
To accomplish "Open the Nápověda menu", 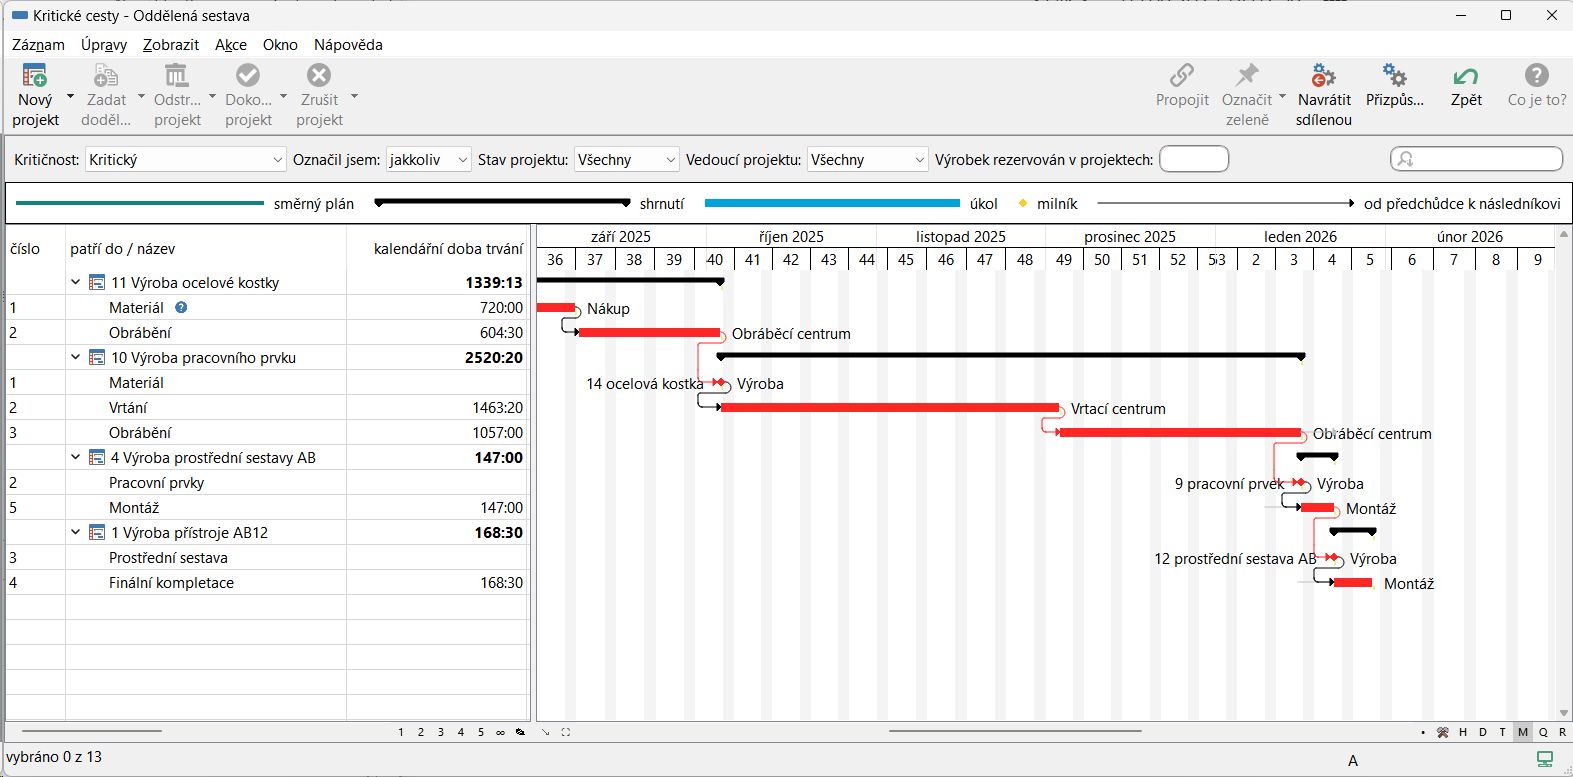I will 348,45.
